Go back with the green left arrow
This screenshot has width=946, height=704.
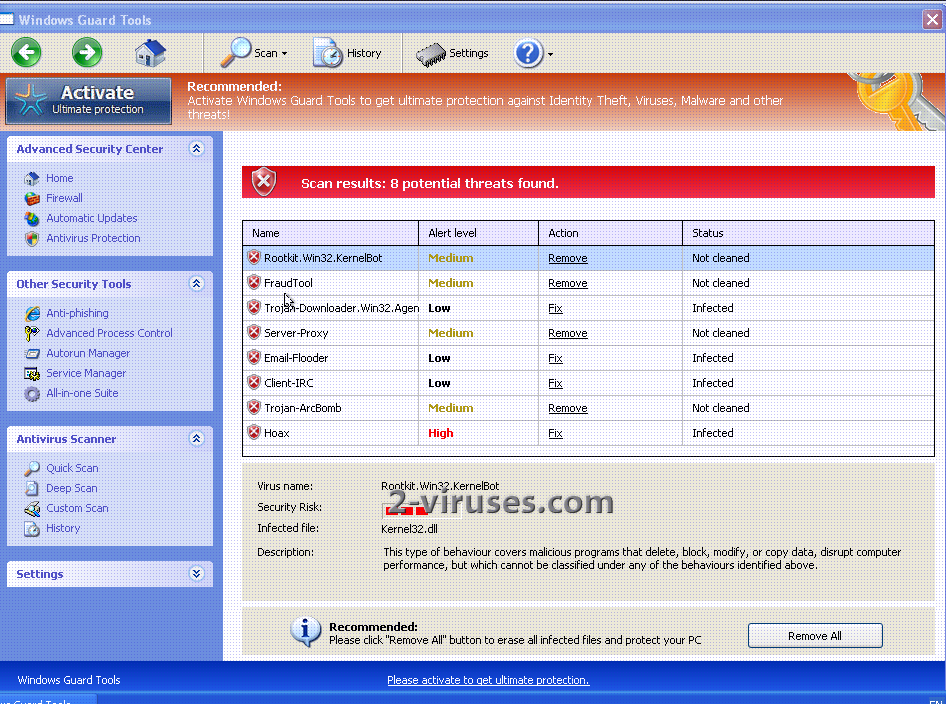[x=26, y=52]
